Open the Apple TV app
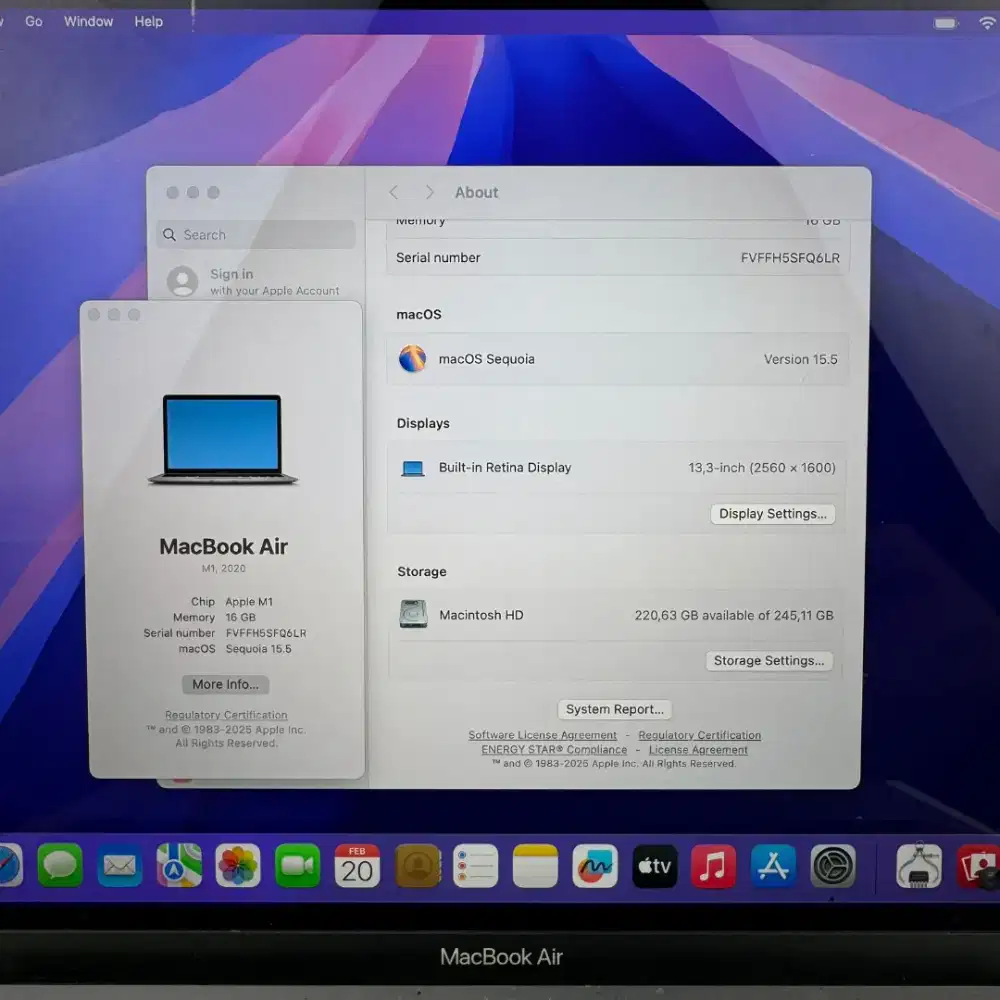This screenshot has width=1000, height=1000. click(654, 865)
